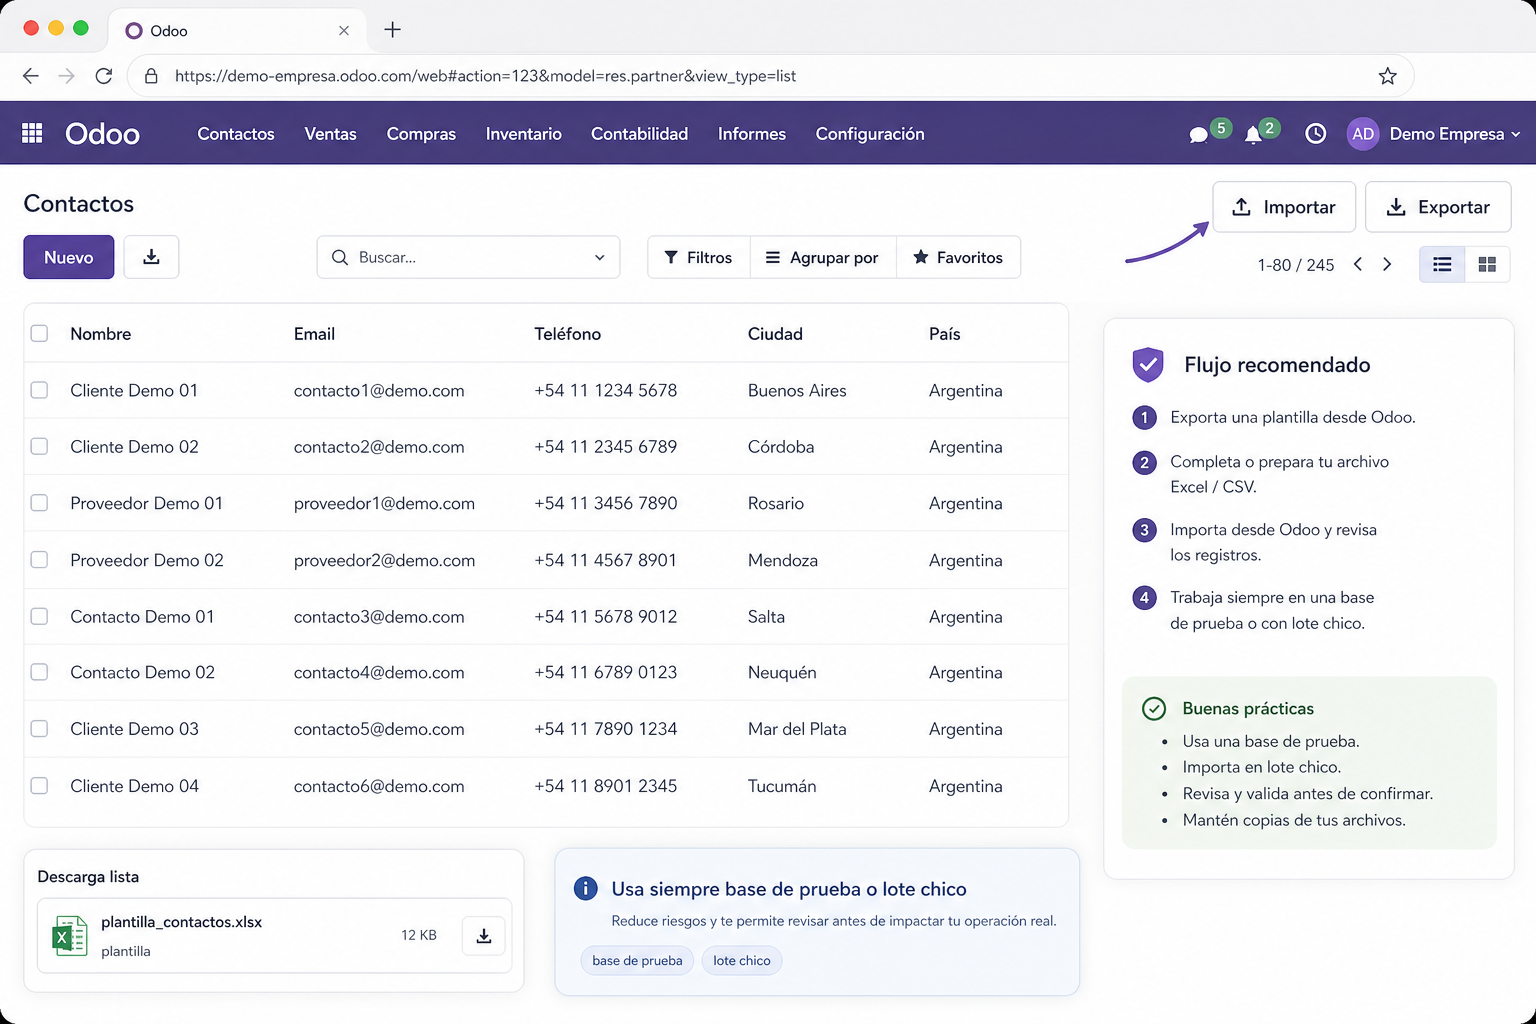1536x1024 pixels.
Task: Click the shield icon beside Flujo recomendado
Action: point(1148,365)
